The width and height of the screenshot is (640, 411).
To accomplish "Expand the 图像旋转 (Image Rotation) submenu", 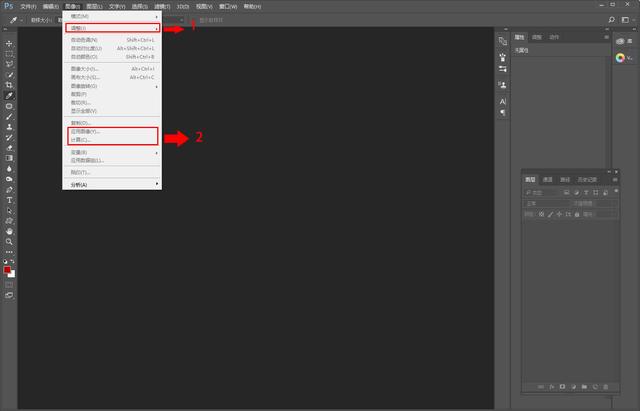I will (x=112, y=86).
